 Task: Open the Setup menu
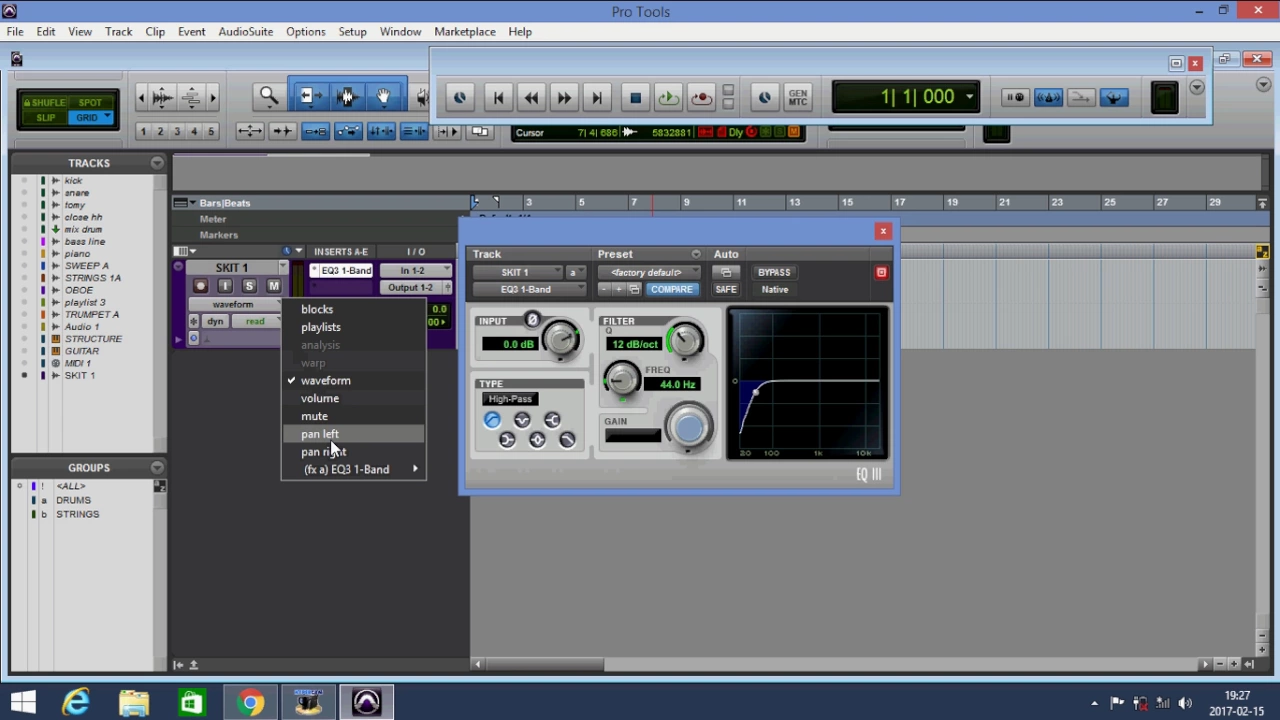pyautogui.click(x=352, y=31)
